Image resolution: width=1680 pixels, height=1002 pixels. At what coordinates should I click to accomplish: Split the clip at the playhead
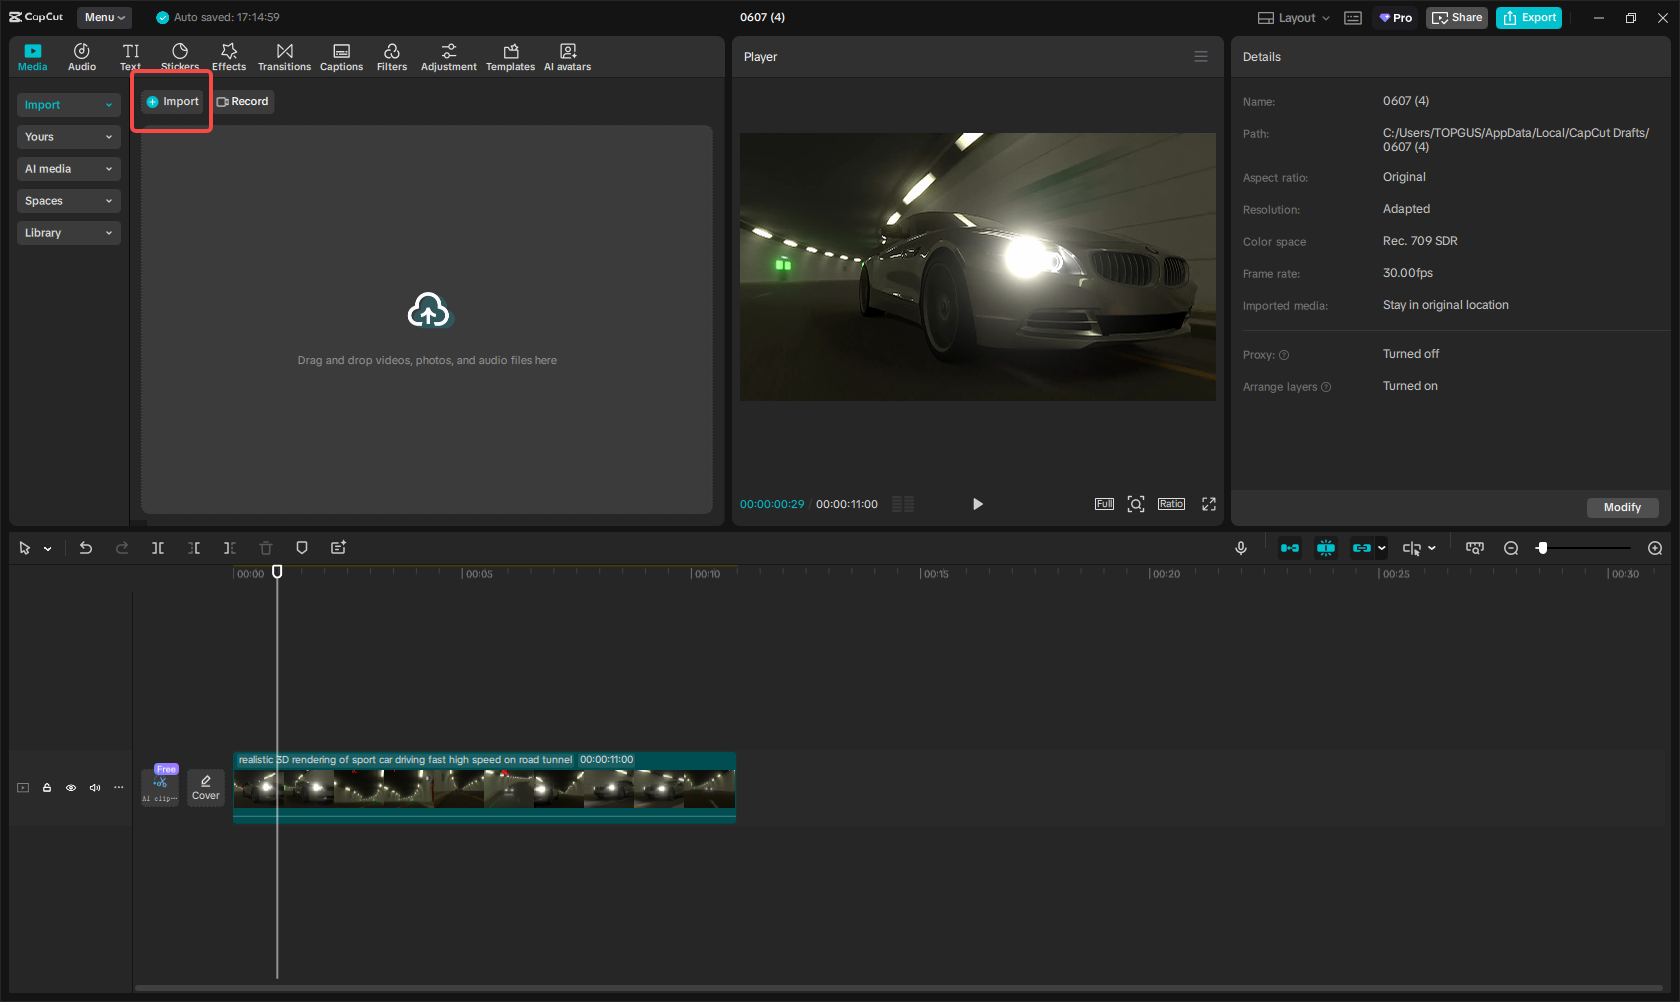(x=157, y=547)
